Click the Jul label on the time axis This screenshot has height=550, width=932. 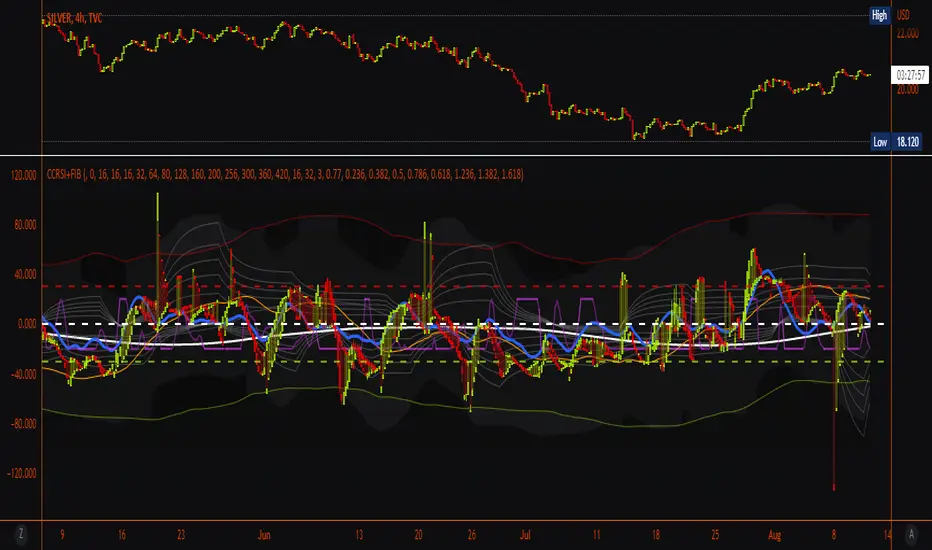point(525,535)
